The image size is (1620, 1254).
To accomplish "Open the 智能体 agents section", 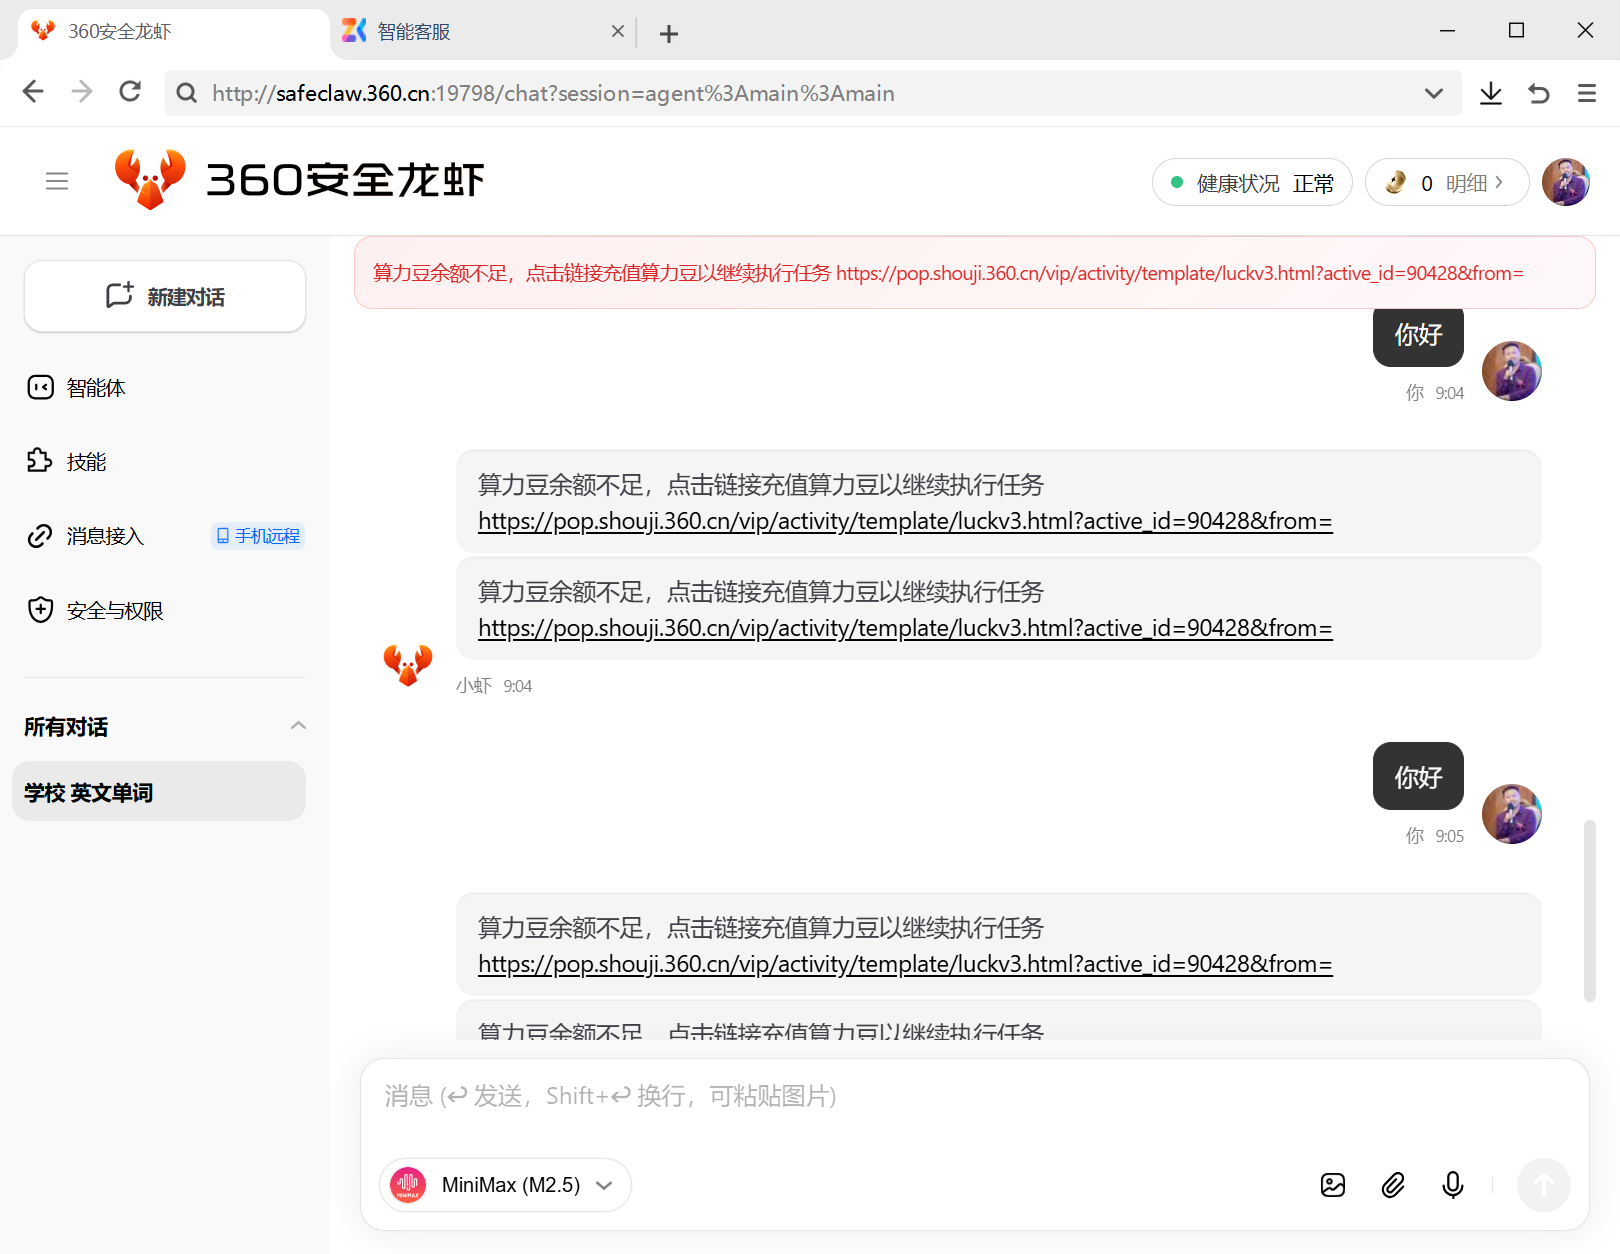I will 96,388.
